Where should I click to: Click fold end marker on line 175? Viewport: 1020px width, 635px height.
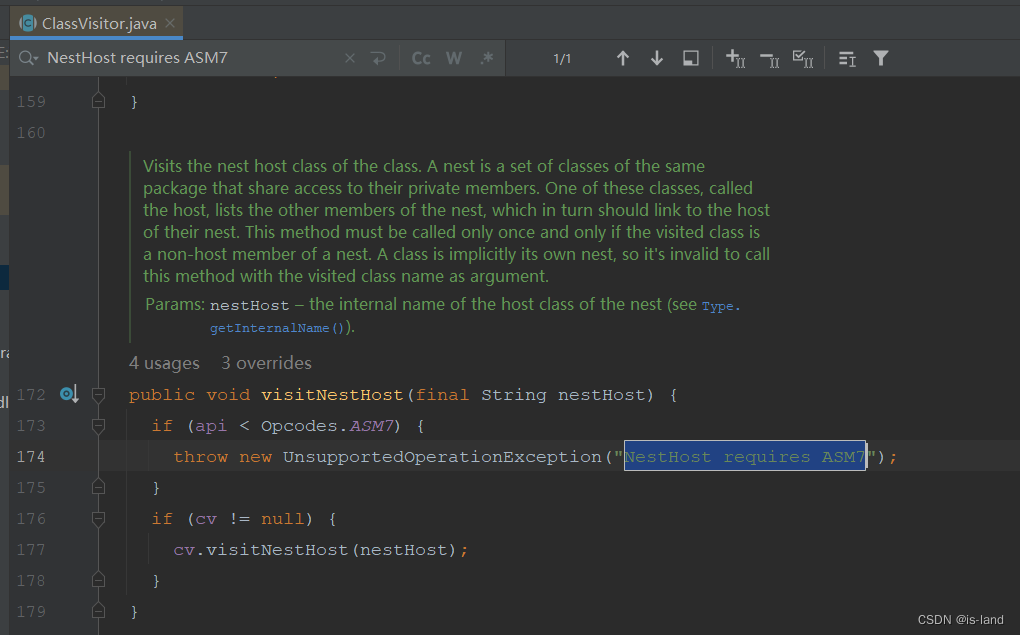pos(98,487)
